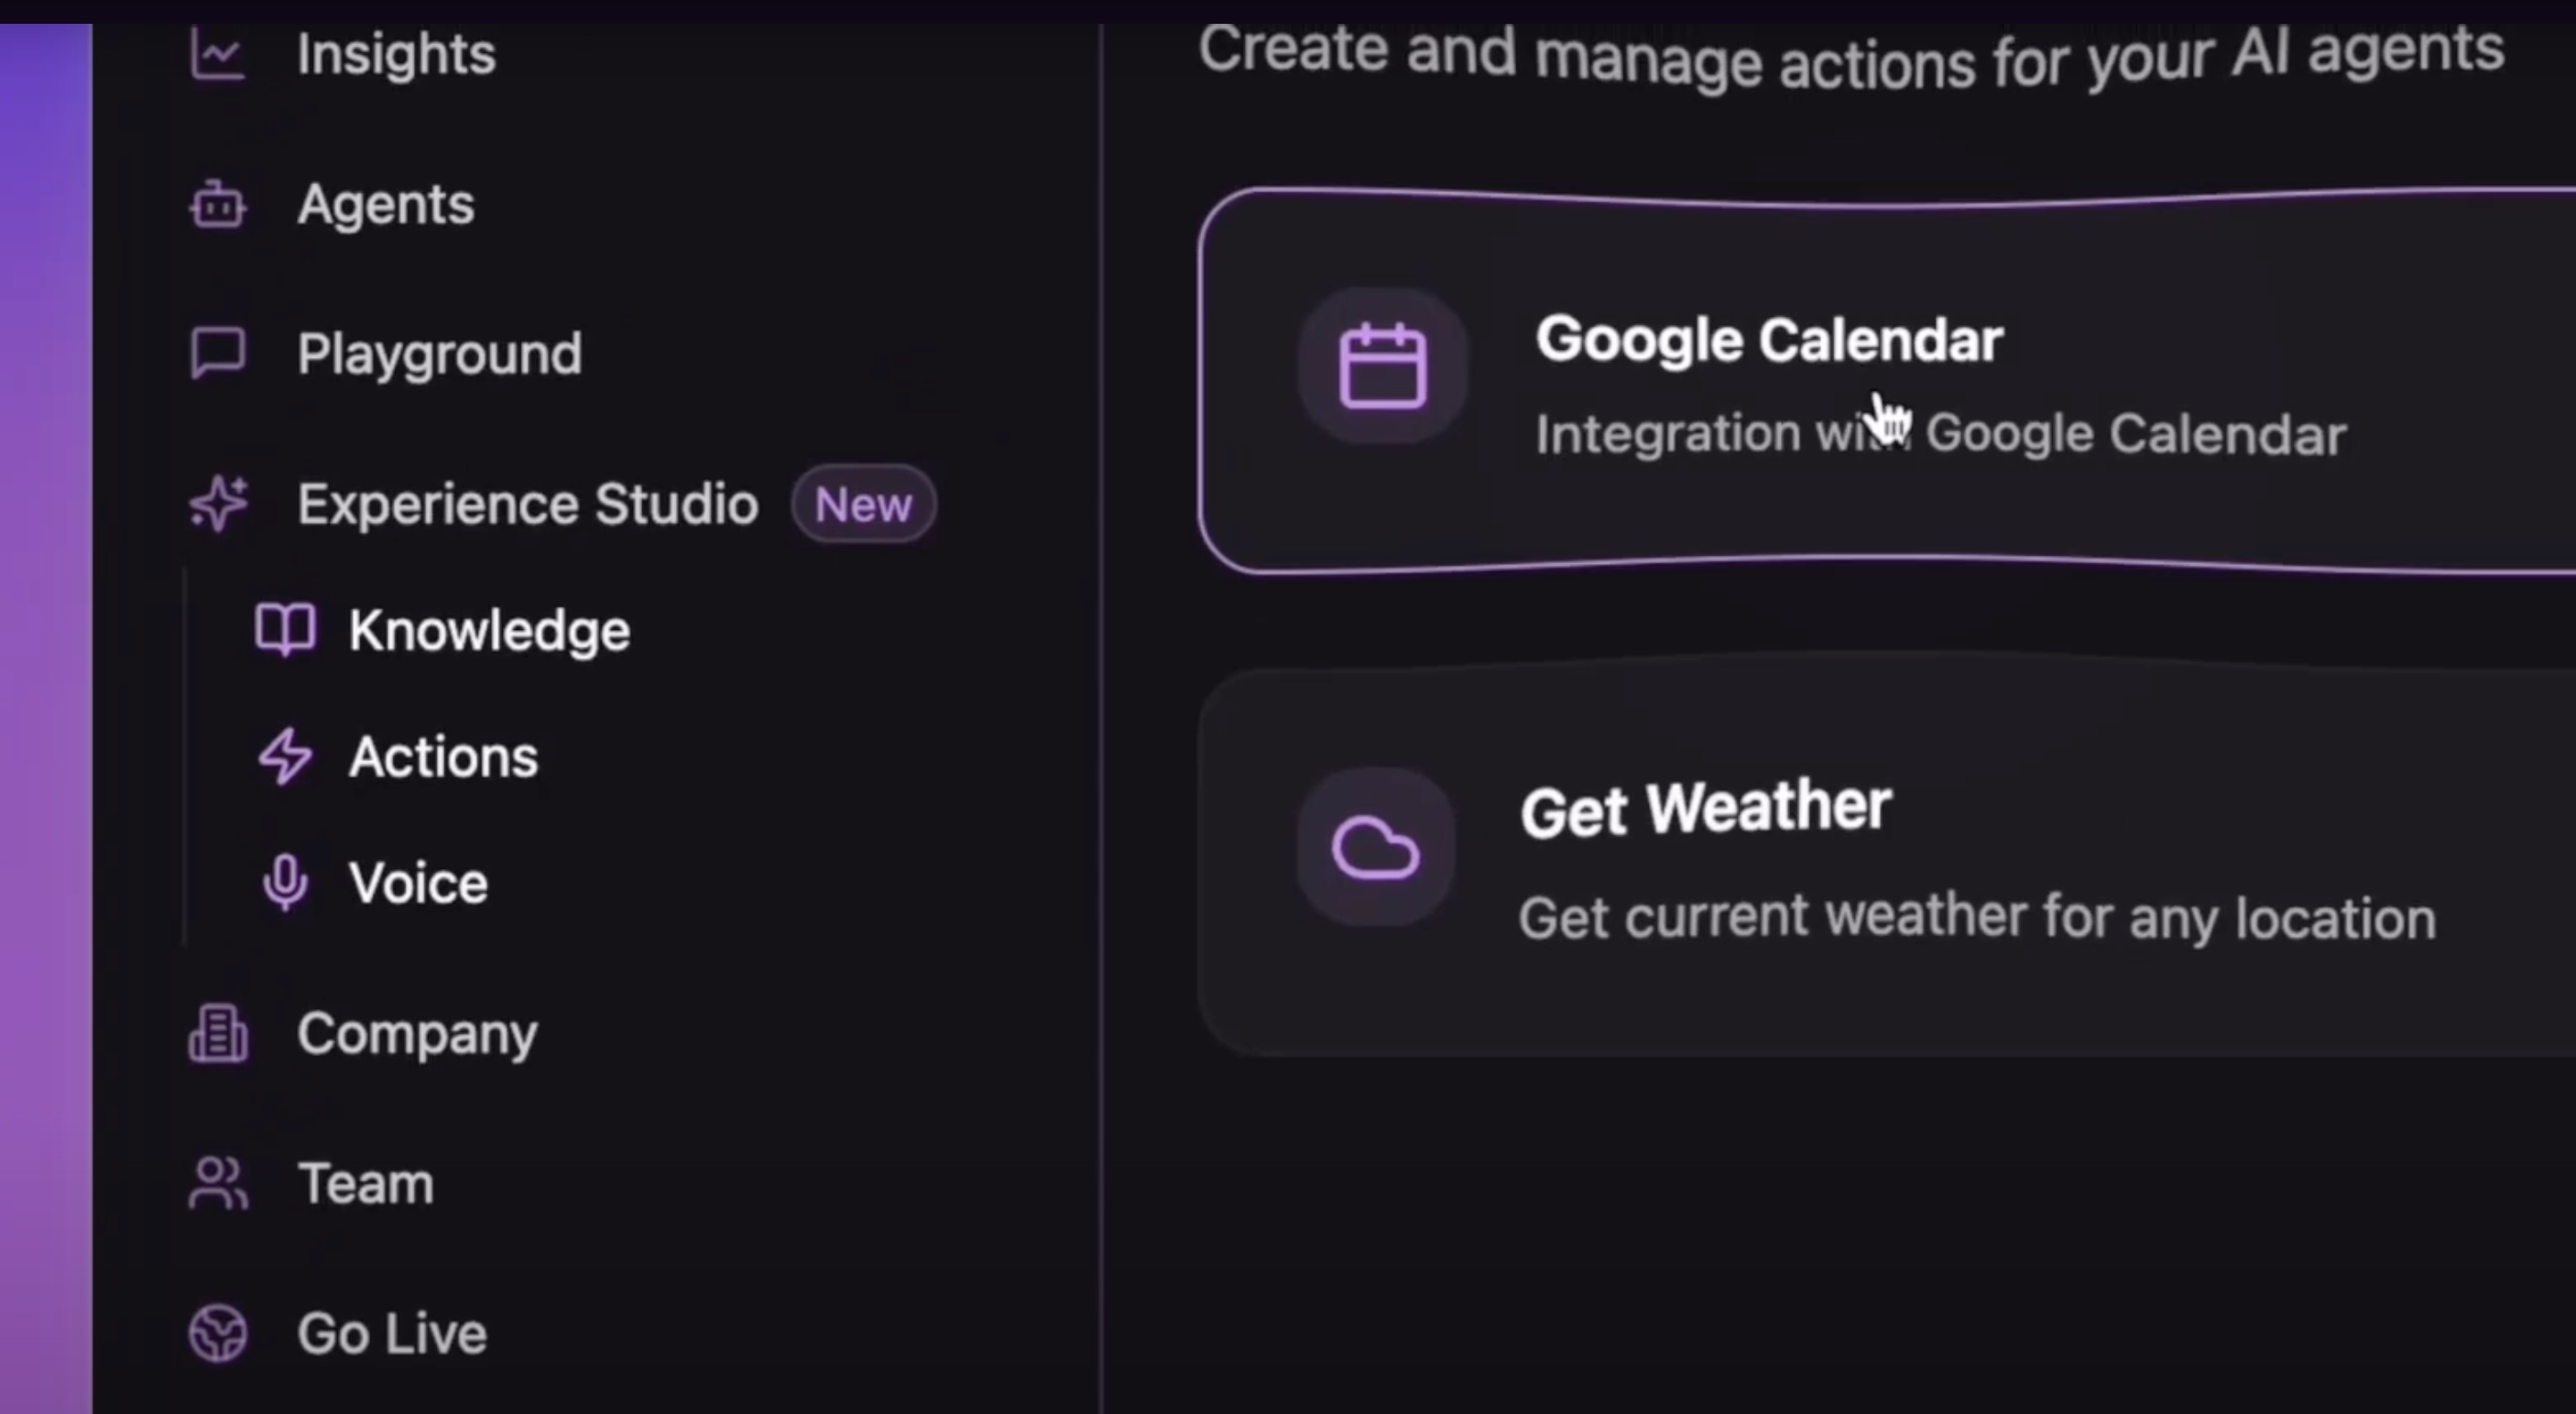
Task: Click the New badge beside Experience Studio
Action: coord(863,504)
